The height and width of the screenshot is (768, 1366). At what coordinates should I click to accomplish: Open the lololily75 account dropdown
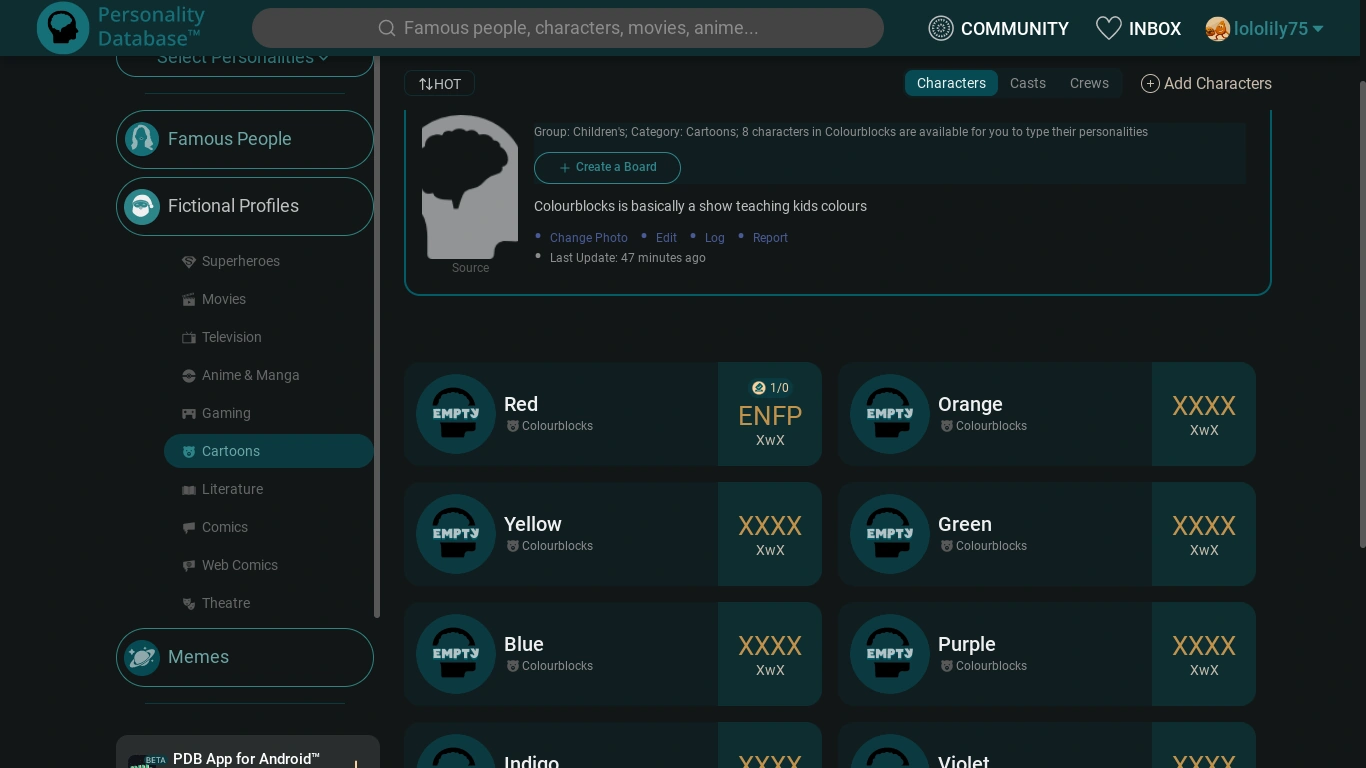pyautogui.click(x=1264, y=28)
